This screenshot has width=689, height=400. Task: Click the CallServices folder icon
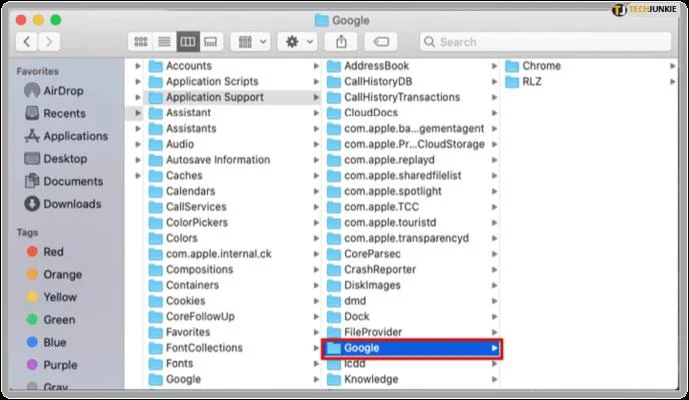(x=156, y=207)
